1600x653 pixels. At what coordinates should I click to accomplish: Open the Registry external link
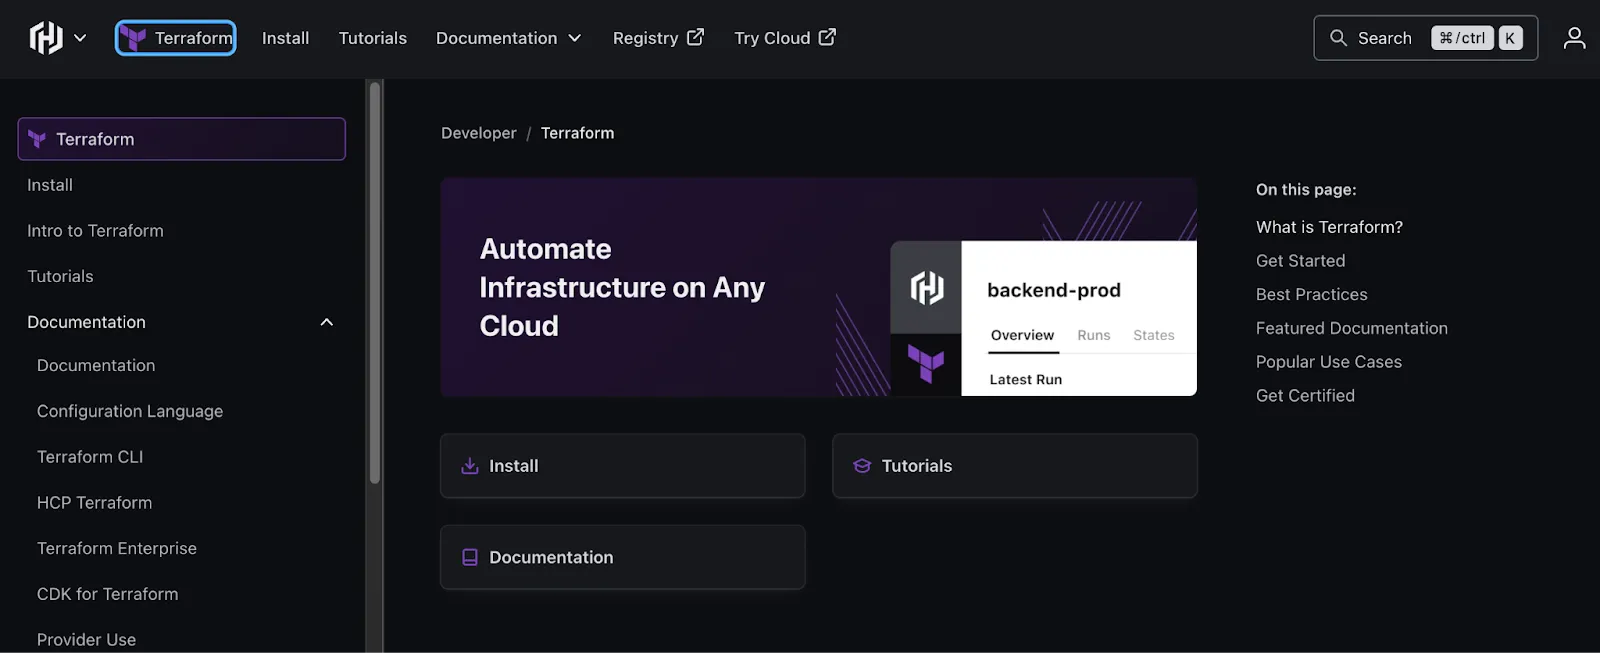point(658,38)
